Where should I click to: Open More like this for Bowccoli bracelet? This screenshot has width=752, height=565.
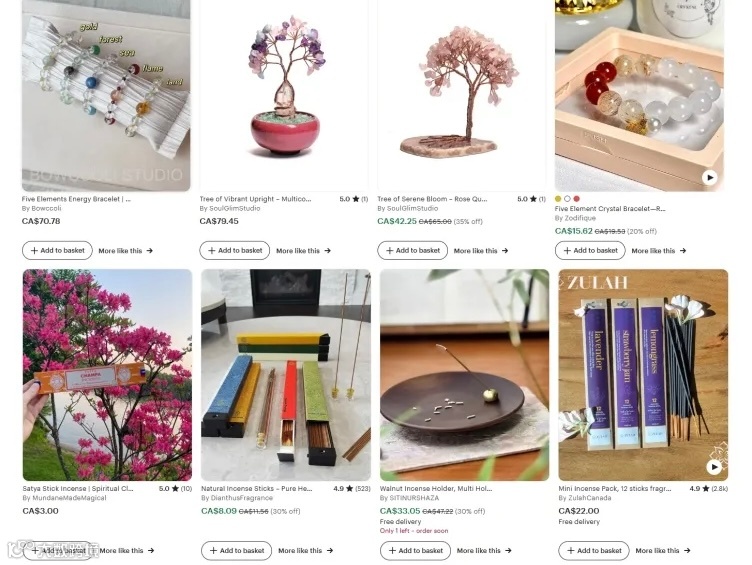126,251
